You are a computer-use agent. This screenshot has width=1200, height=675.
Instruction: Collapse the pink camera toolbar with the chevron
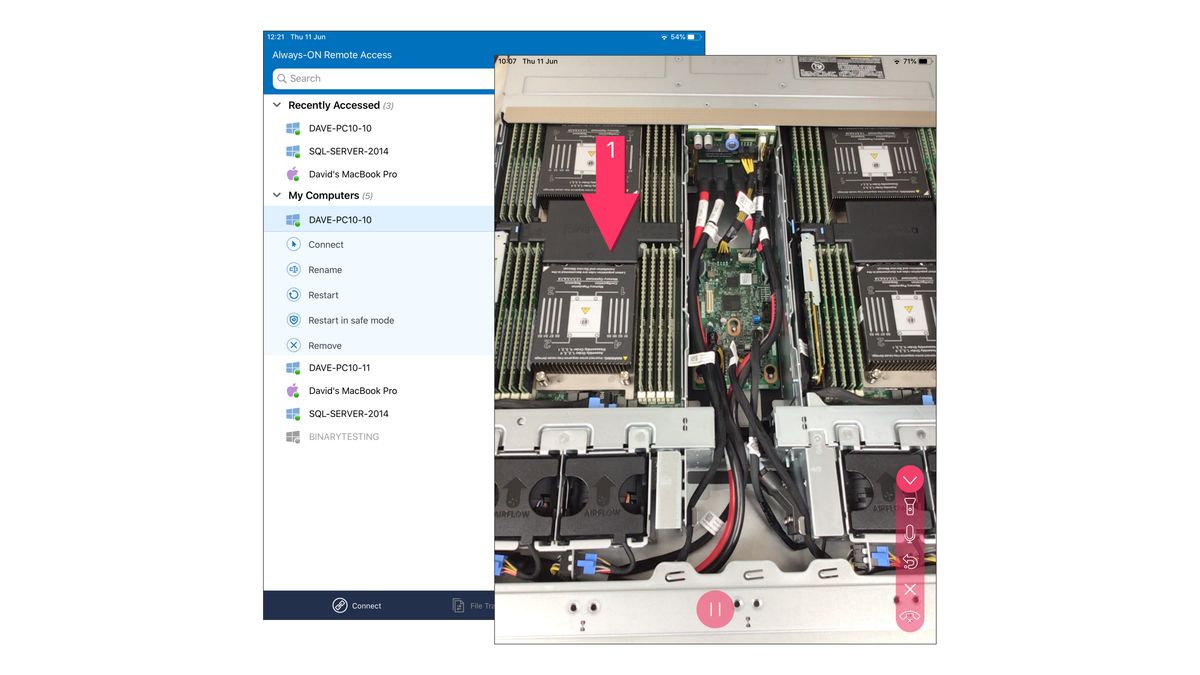(910, 479)
